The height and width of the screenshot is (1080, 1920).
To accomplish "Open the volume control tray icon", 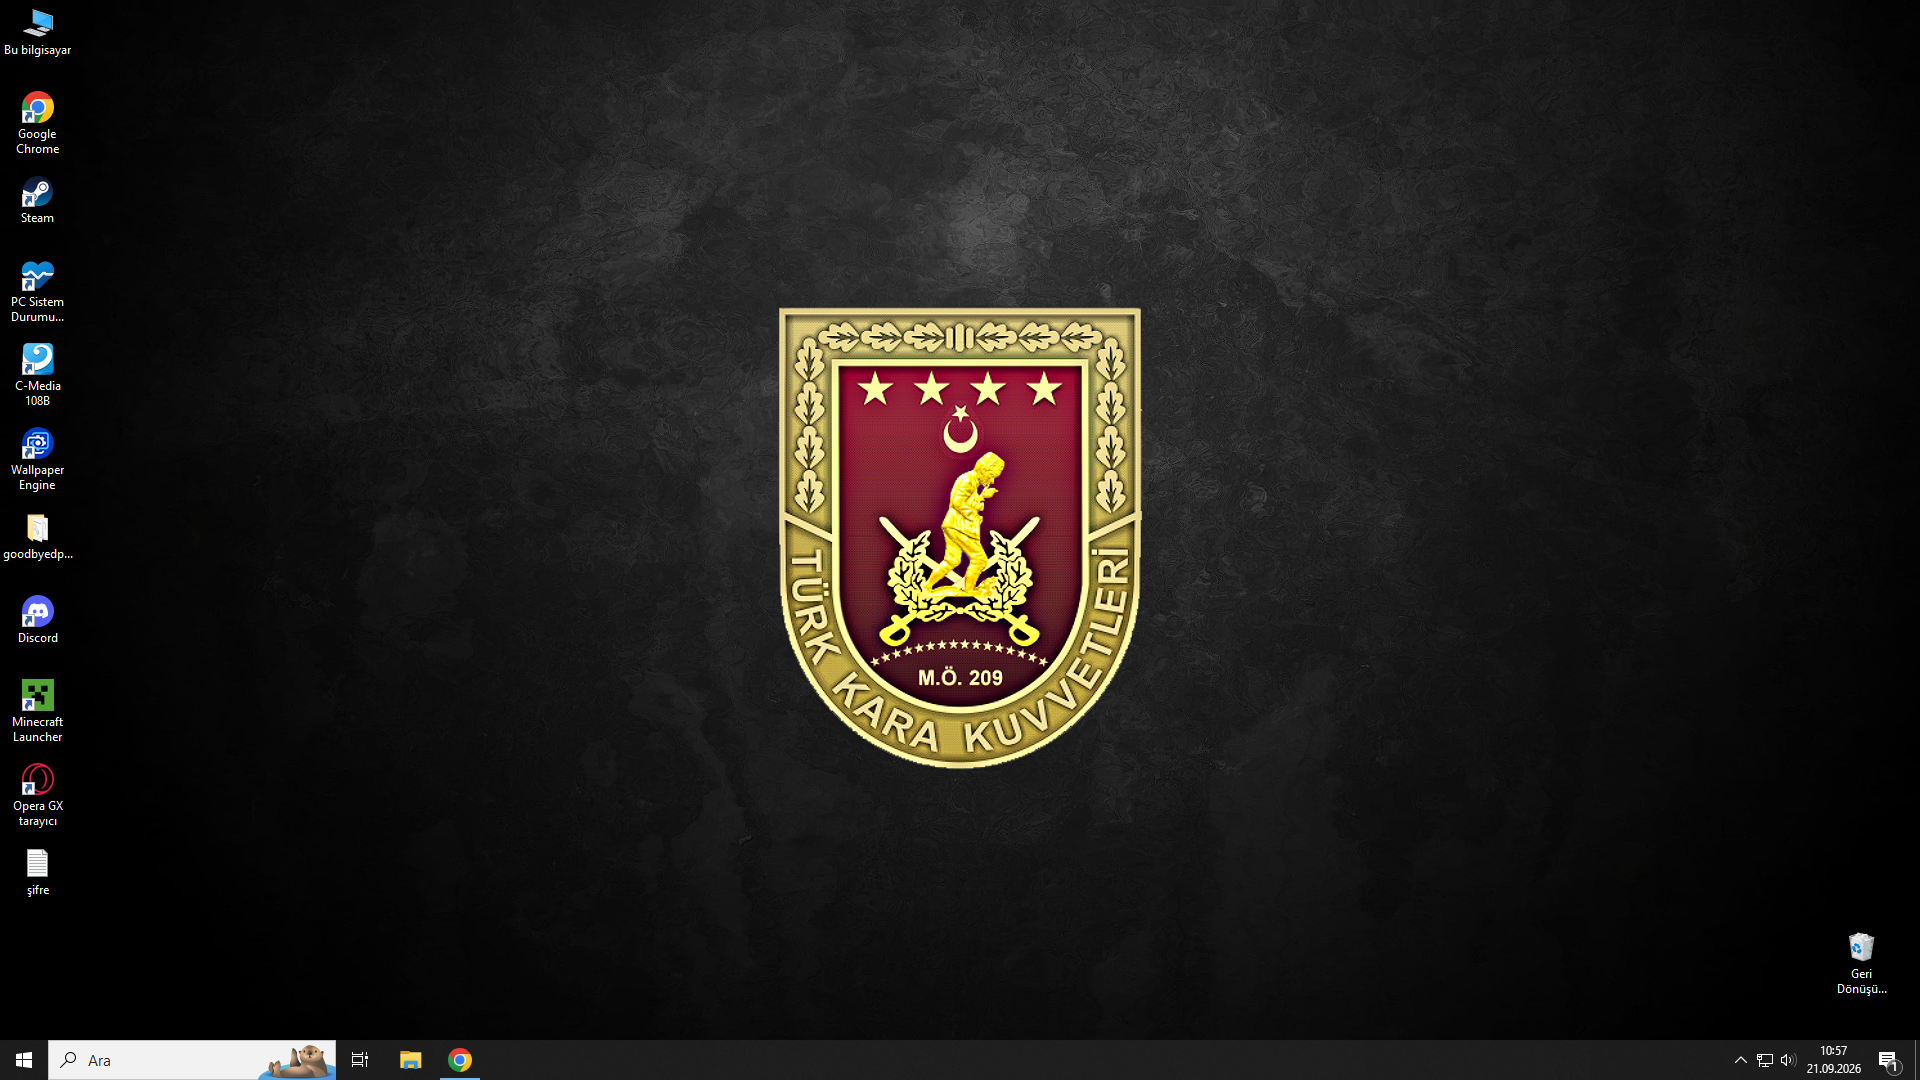I will (1788, 1060).
